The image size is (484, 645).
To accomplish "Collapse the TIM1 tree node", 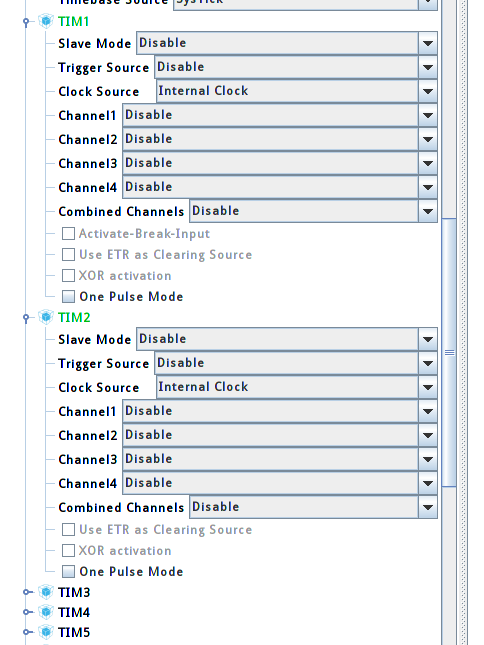I will coord(26,22).
